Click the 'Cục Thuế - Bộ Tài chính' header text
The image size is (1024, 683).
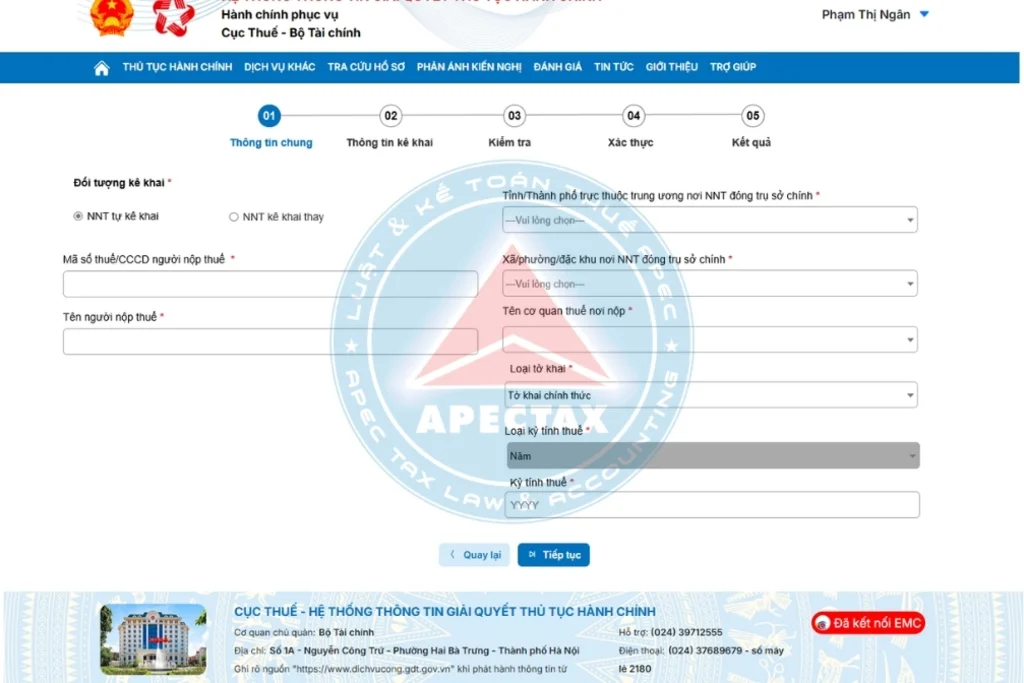point(291,33)
